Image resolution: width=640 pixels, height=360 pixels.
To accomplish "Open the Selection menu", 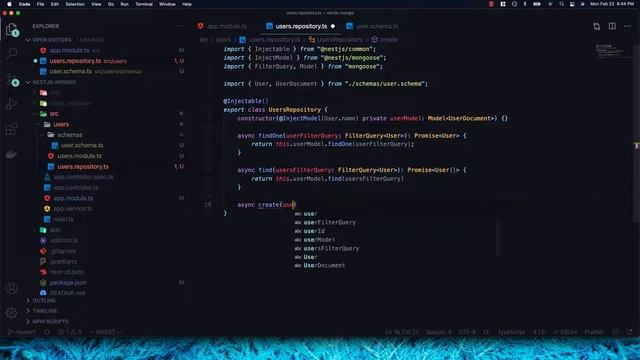I will tap(75, 4).
